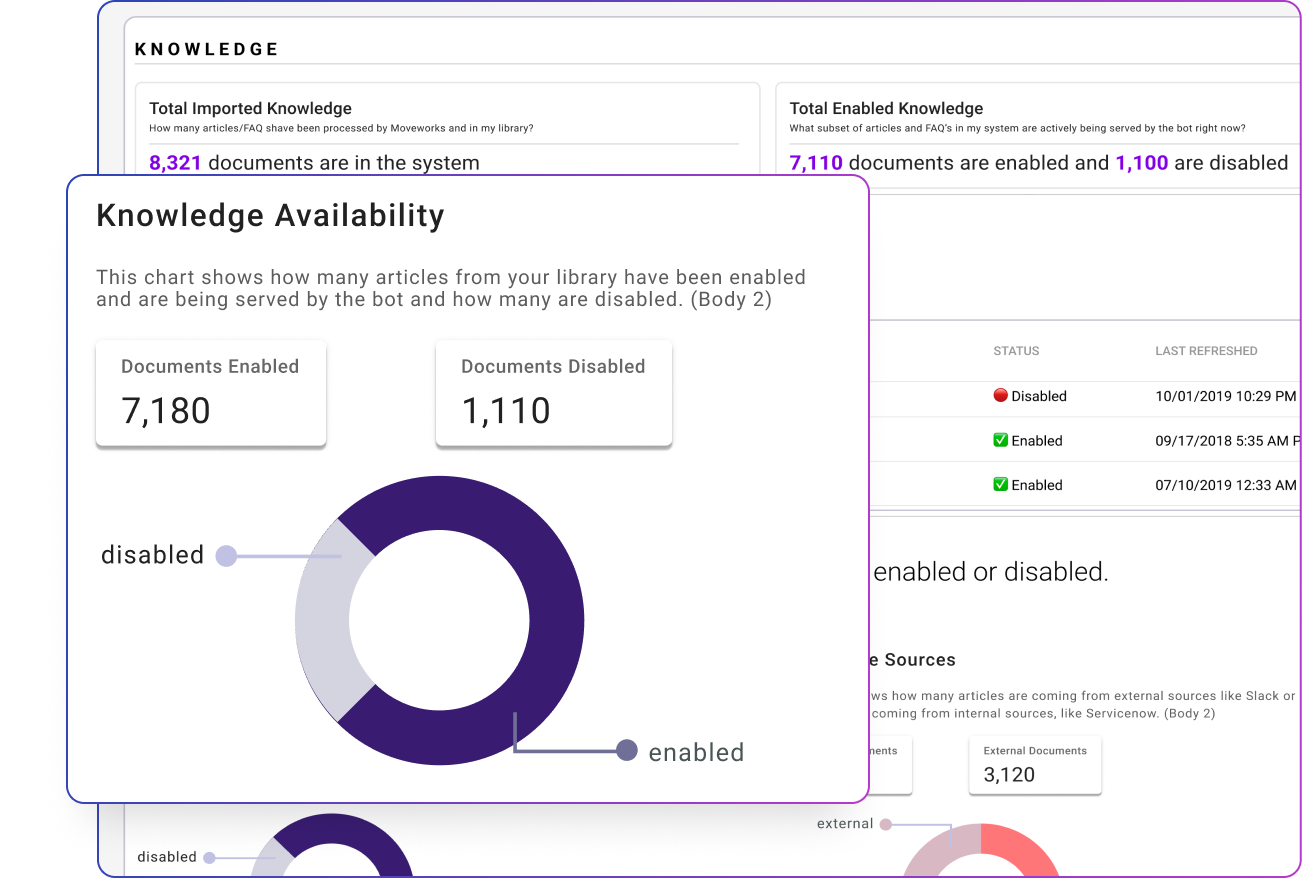Select light gray disabled segment of large donut
Viewport: 1302px width, 878px height.
pos(320,620)
